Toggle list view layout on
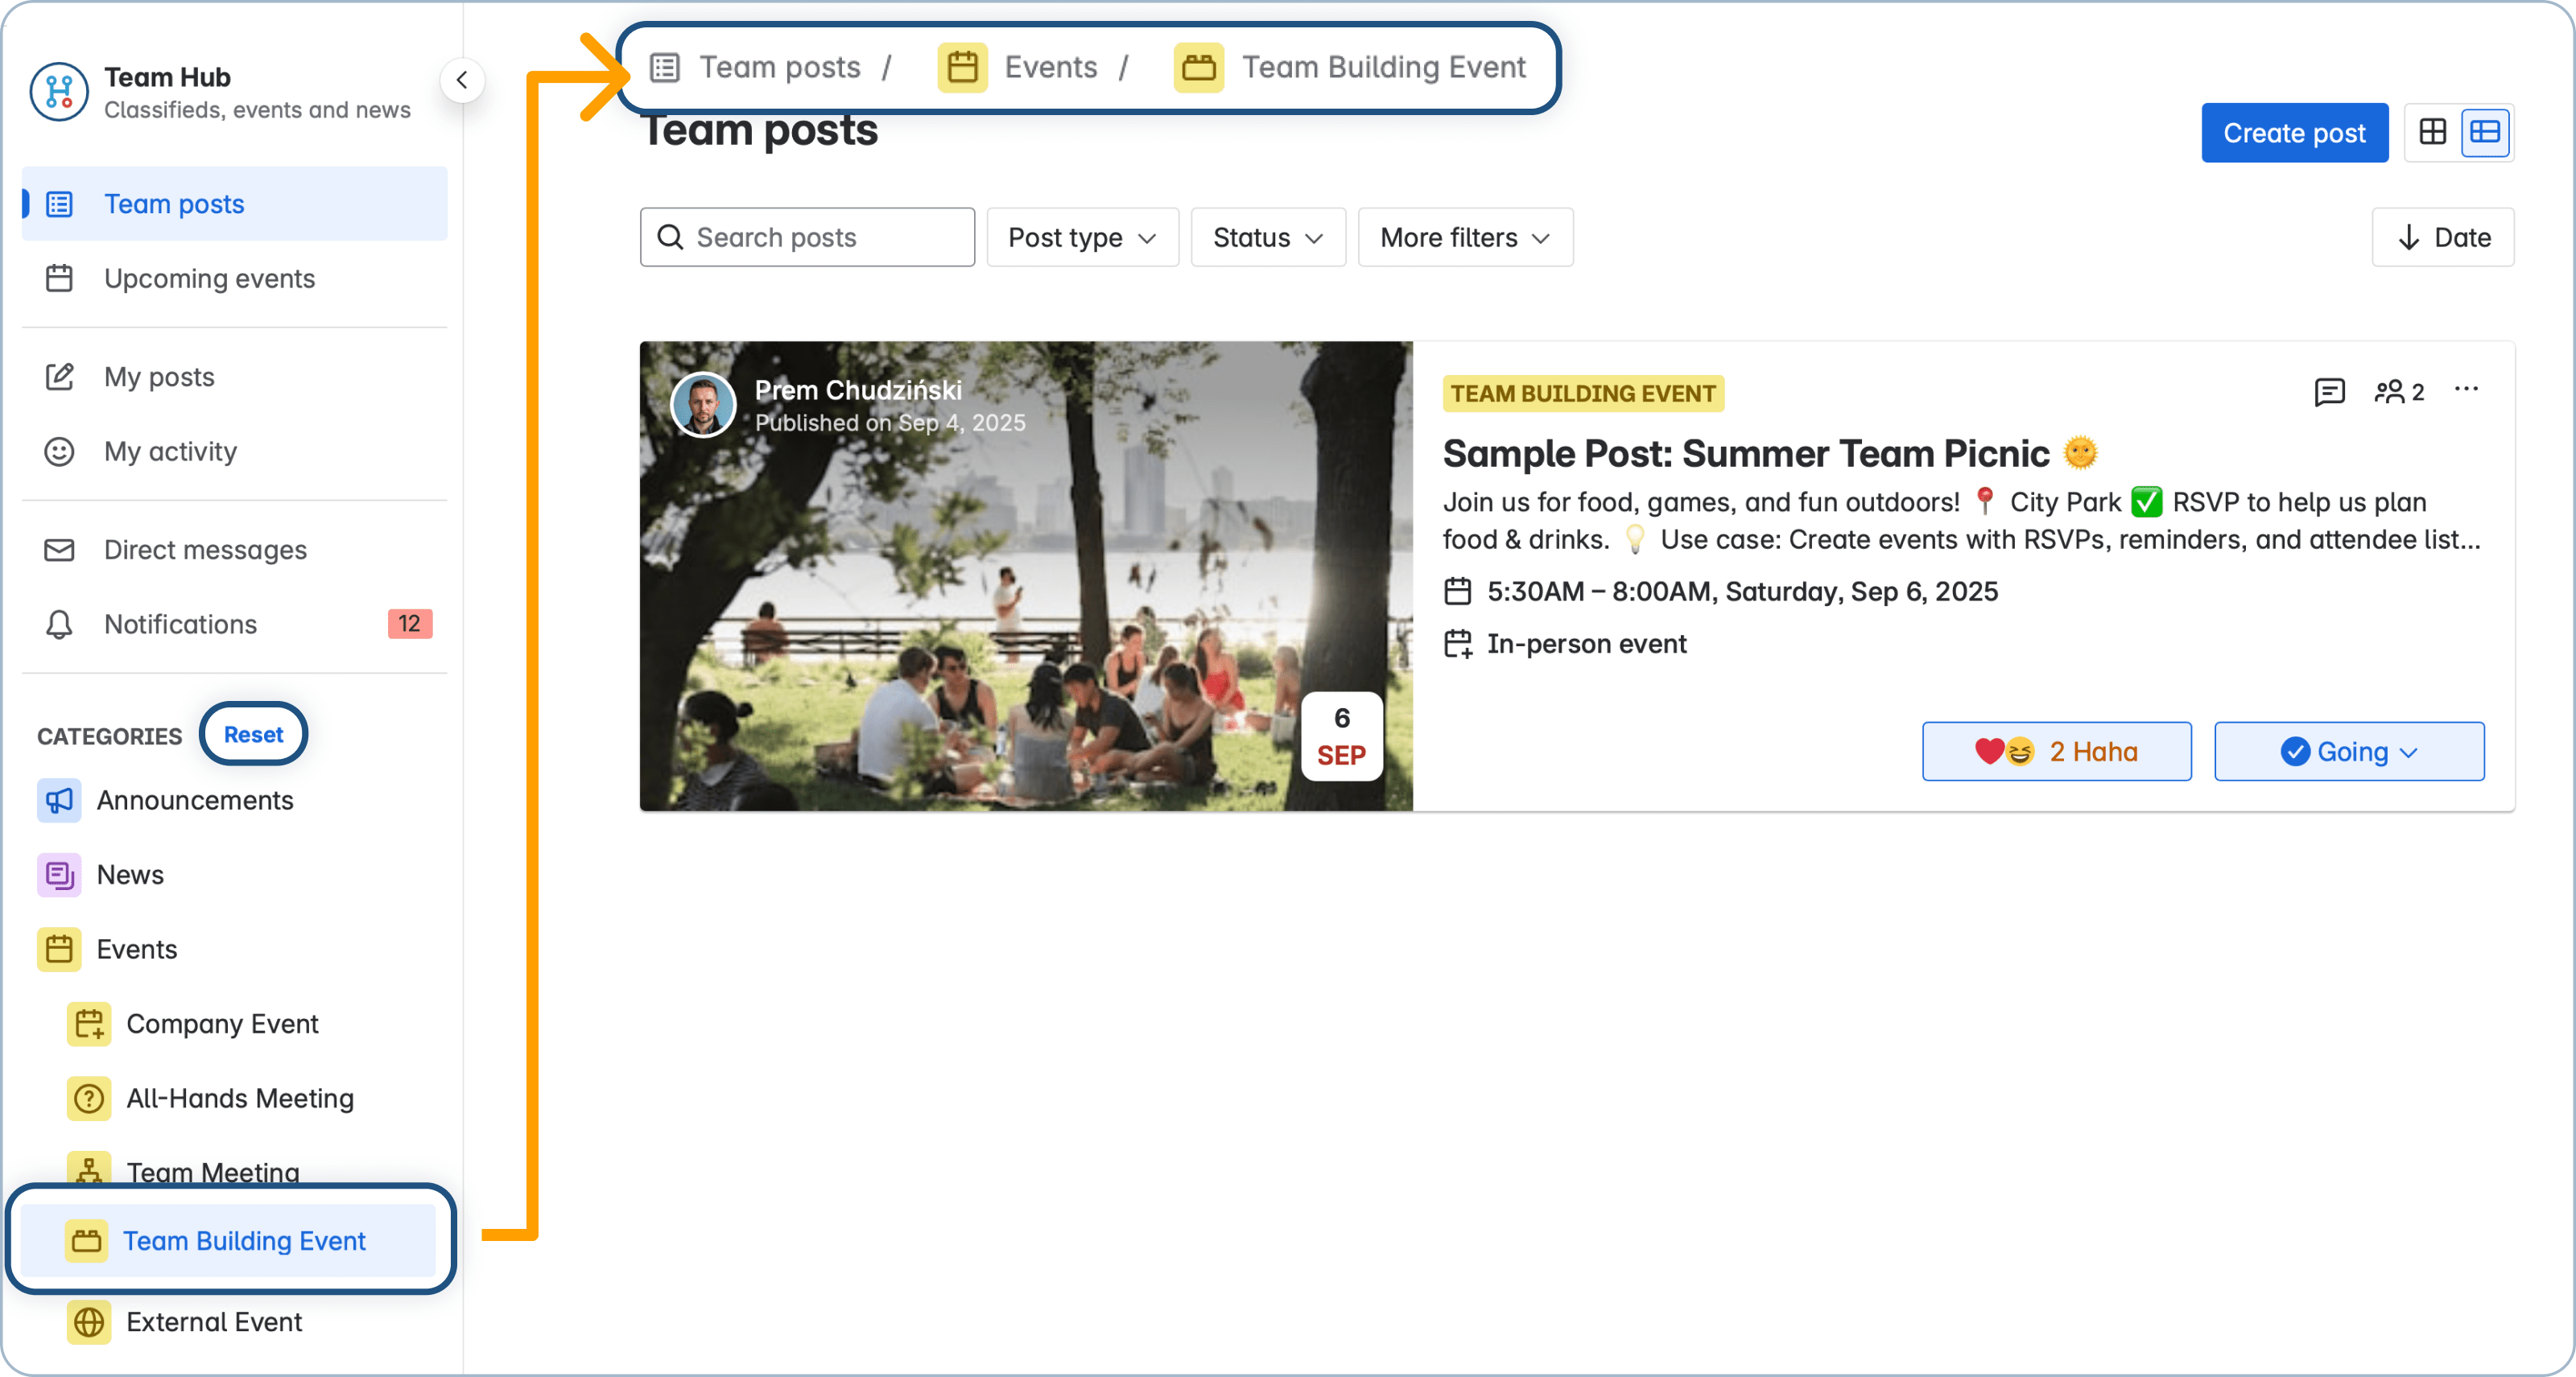Image resolution: width=2576 pixels, height=1377 pixels. 2485,132
